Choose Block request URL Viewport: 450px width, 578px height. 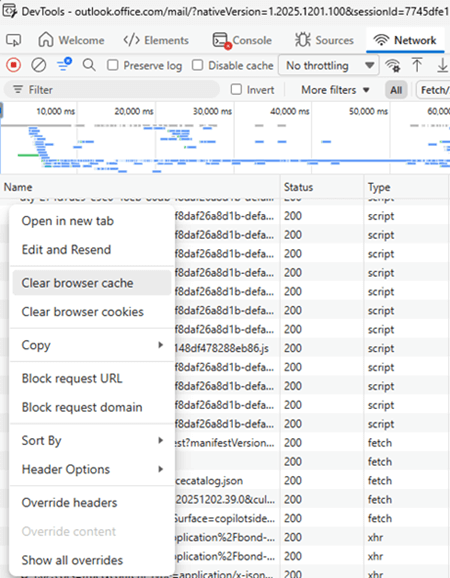click(92, 378)
